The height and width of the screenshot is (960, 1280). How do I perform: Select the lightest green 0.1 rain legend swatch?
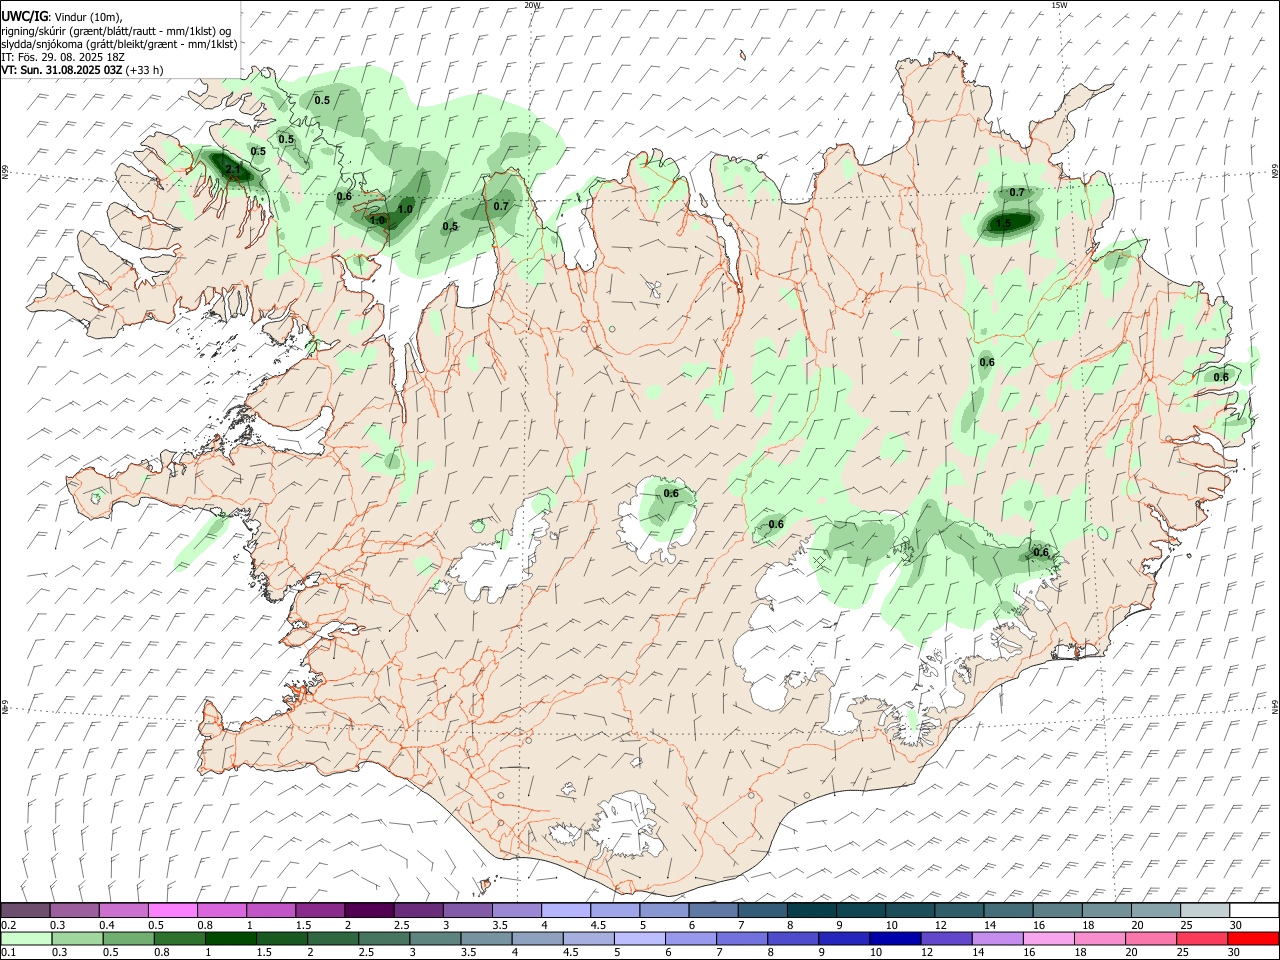pos(26,938)
